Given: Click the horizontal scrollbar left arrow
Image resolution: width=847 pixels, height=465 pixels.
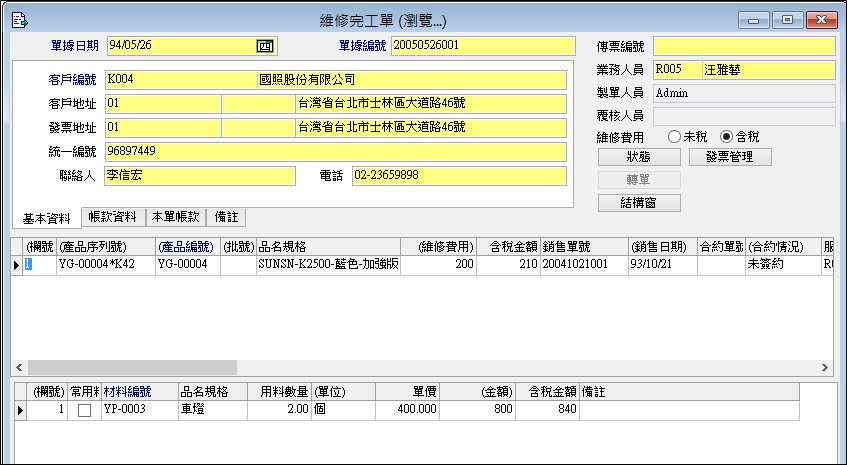Looking at the screenshot, I should (19, 368).
